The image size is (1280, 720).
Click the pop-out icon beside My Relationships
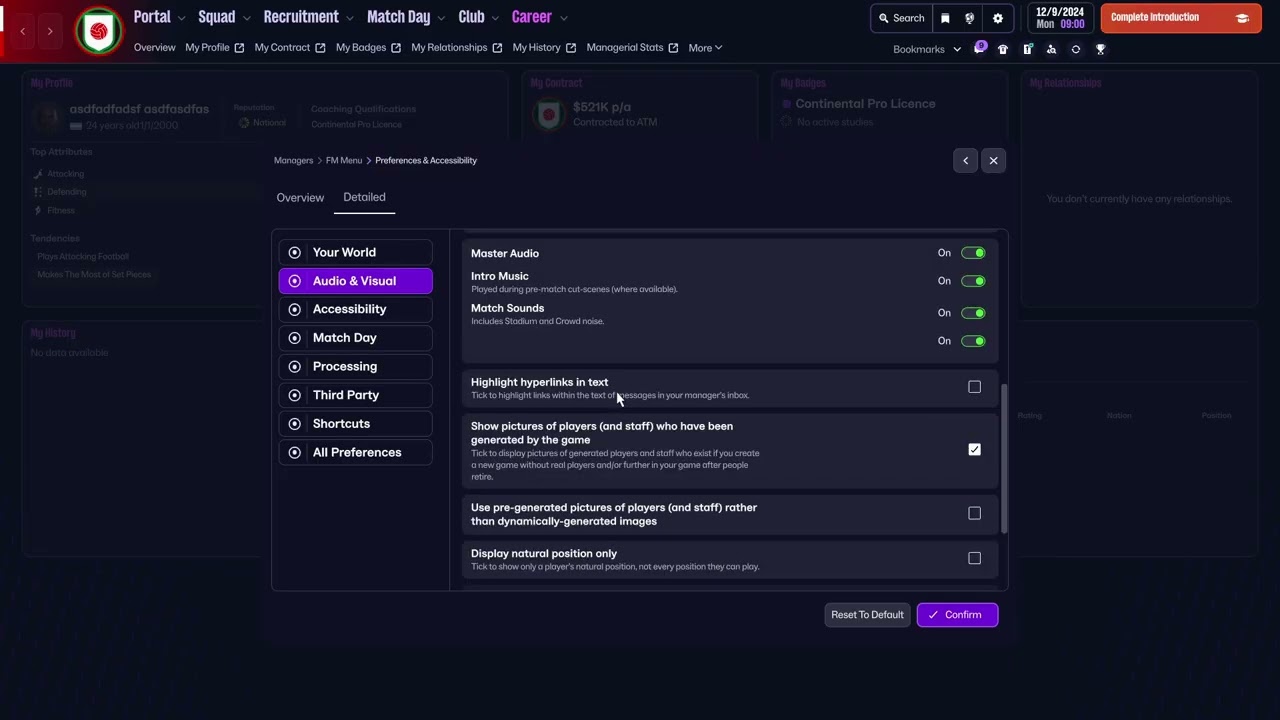497,48
